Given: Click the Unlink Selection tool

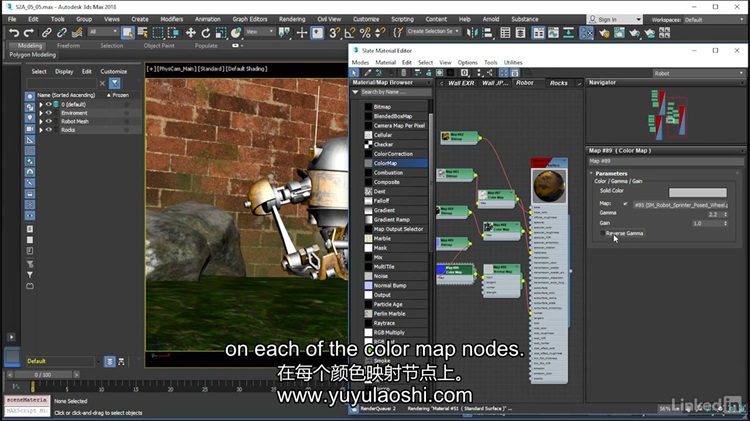Looking at the screenshot, I should 62,33.
